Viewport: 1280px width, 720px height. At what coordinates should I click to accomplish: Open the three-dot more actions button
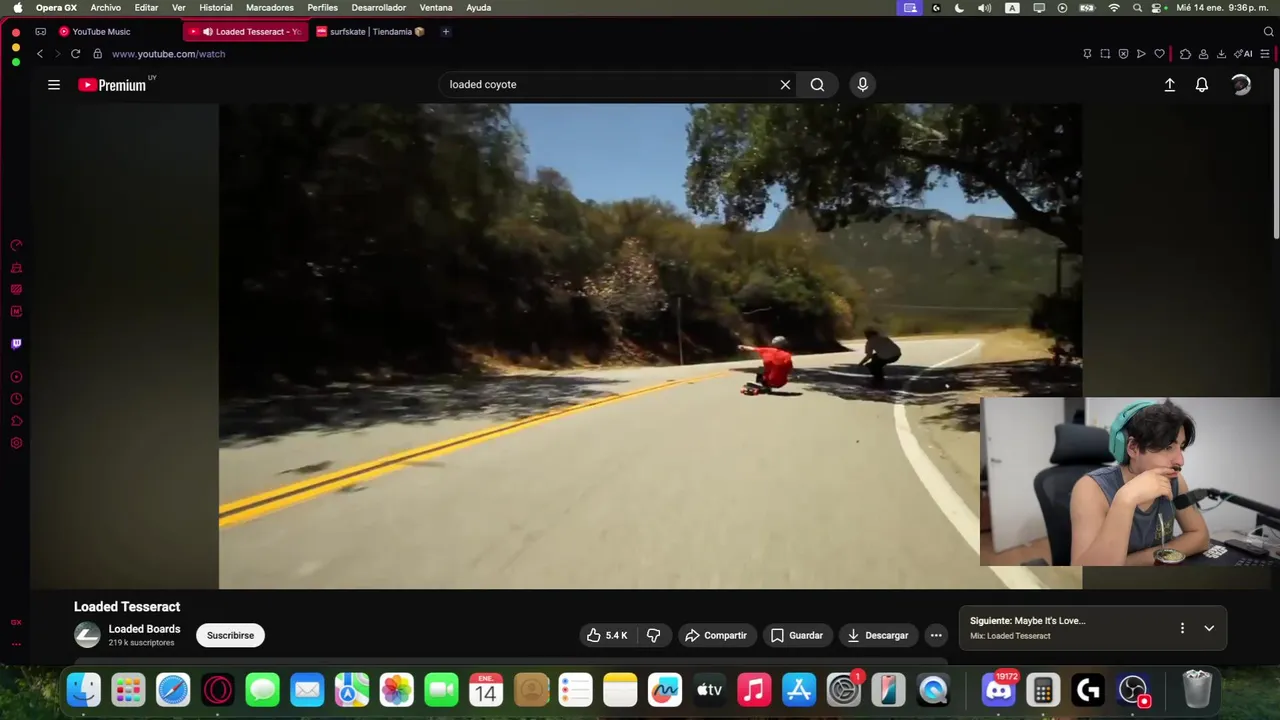pyautogui.click(x=936, y=635)
